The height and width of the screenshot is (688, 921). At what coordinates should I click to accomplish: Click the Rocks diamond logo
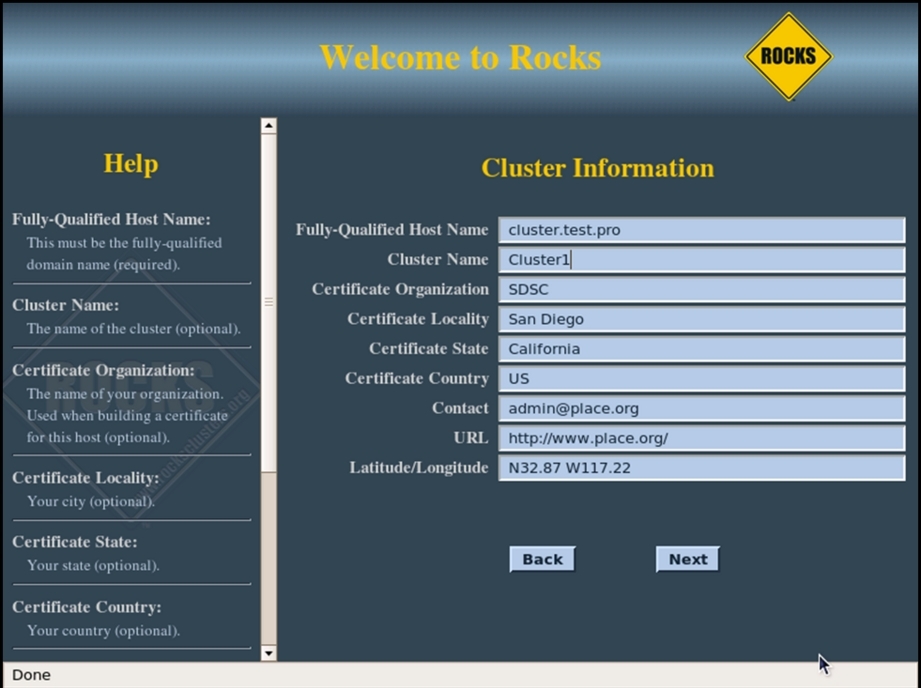pyautogui.click(x=788, y=56)
